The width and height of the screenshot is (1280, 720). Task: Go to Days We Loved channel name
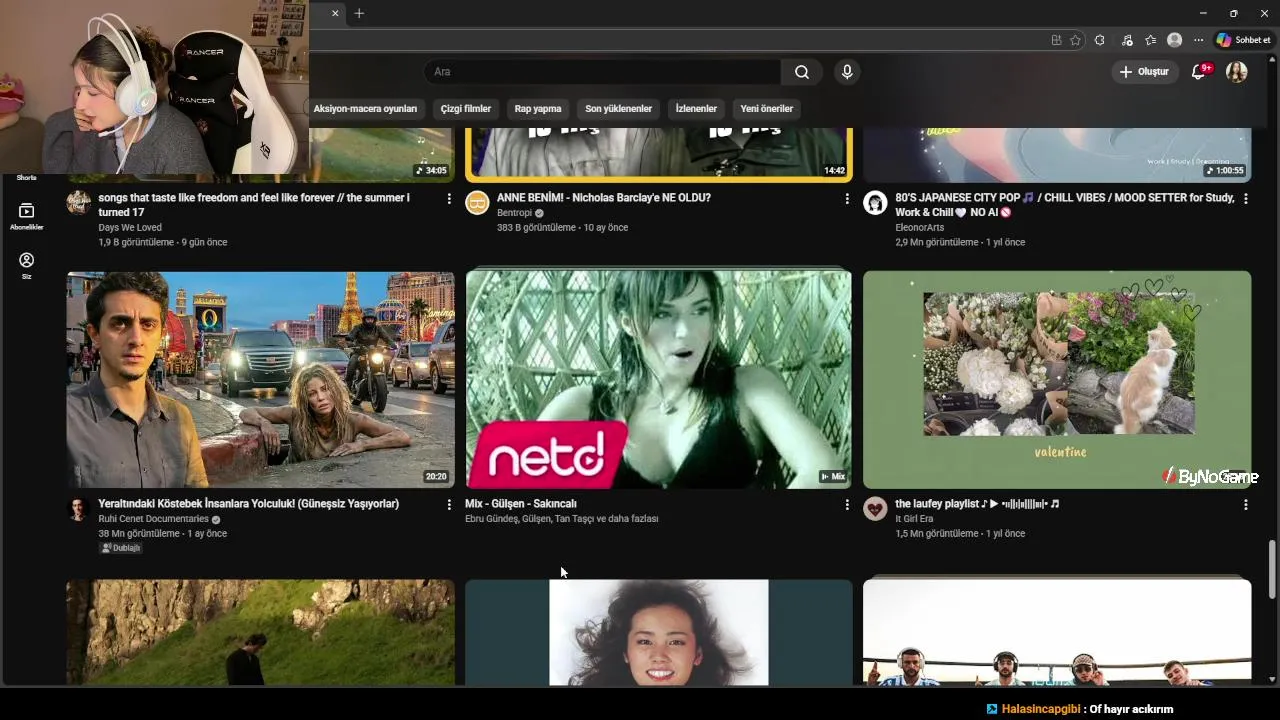coord(130,228)
